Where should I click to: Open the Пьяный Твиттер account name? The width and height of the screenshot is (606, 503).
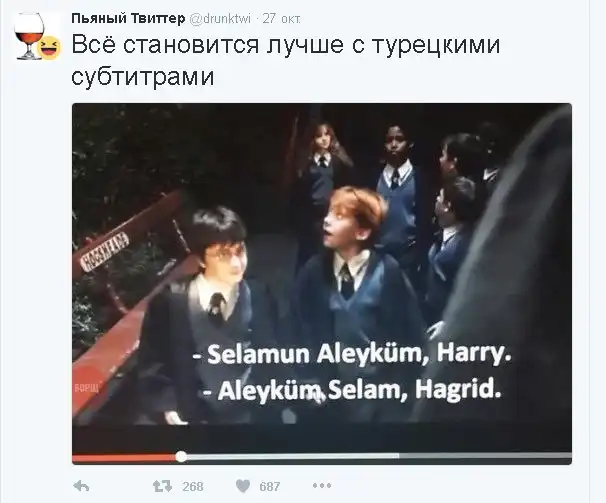tap(128, 18)
